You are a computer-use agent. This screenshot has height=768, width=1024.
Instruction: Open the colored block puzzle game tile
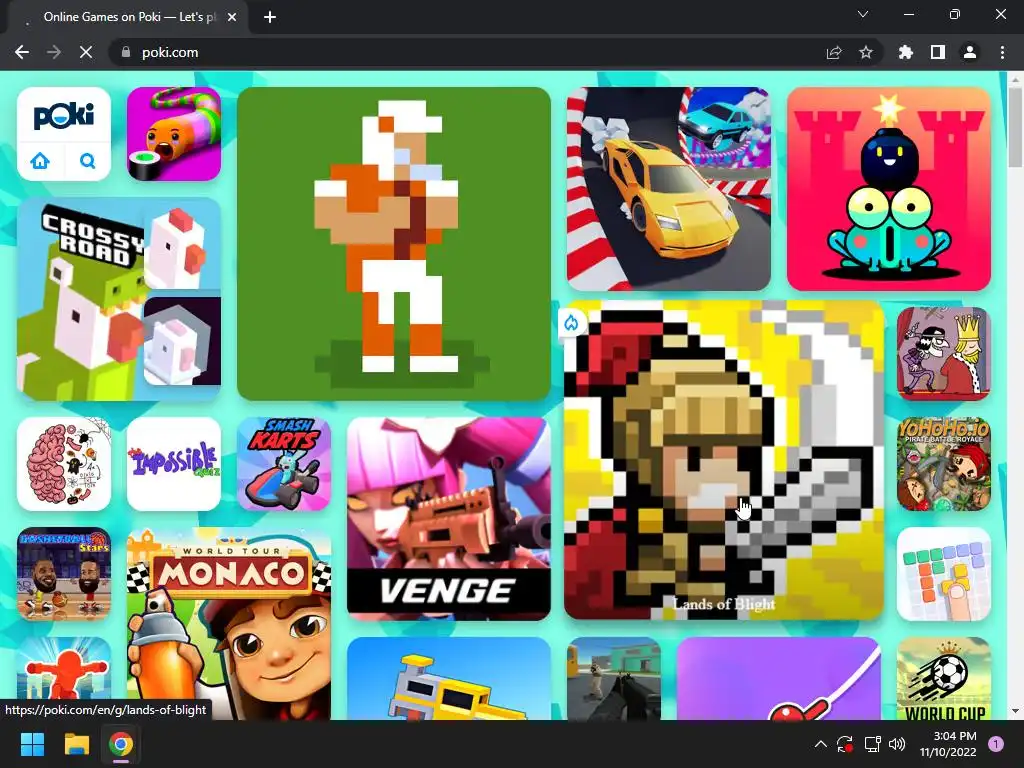pyautogui.click(x=944, y=574)
